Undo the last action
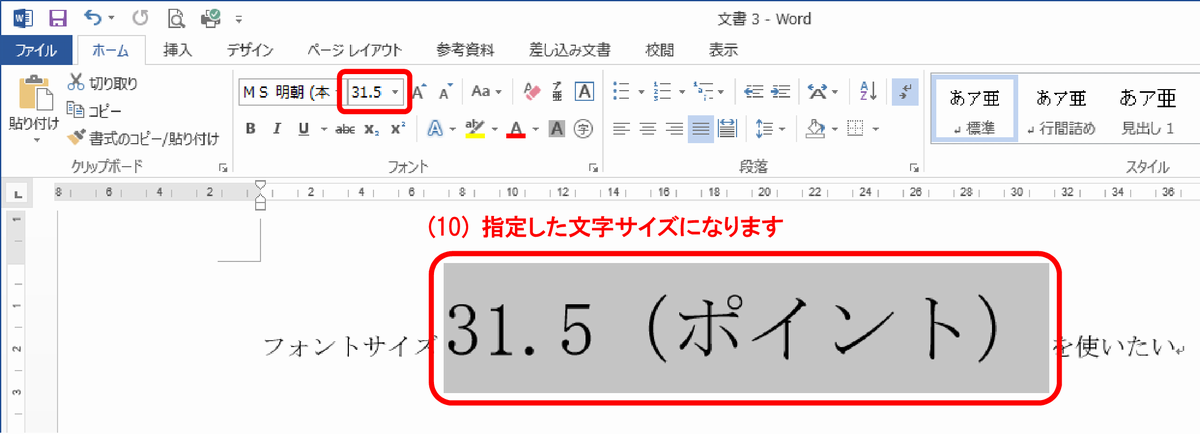 pos(93,18)
